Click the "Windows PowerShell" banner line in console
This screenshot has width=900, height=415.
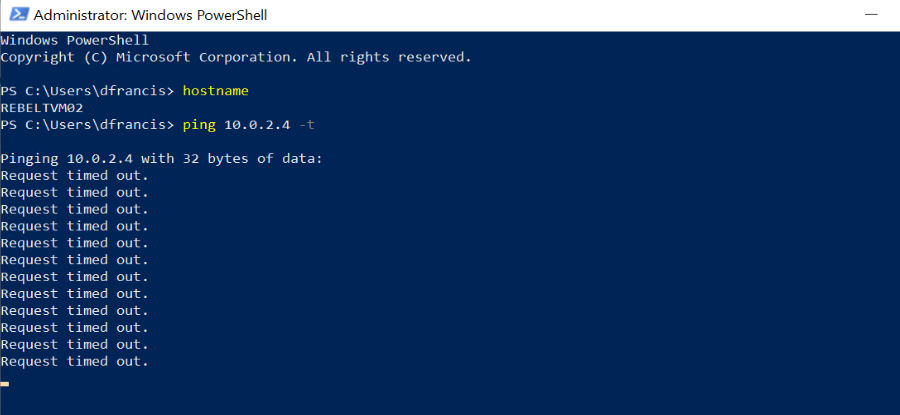75,41
